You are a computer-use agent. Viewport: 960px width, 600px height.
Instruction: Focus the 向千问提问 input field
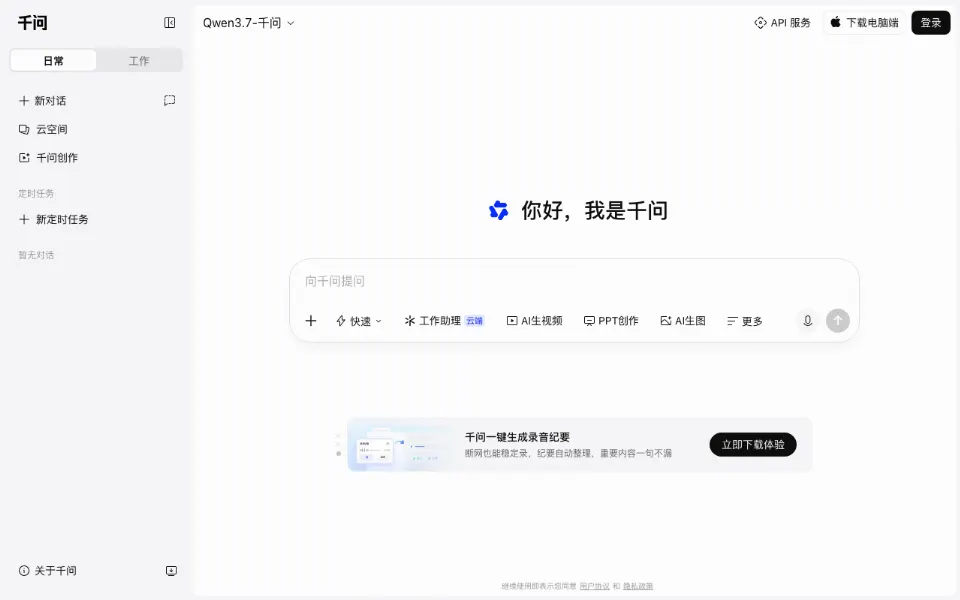[x=574, y=281]
